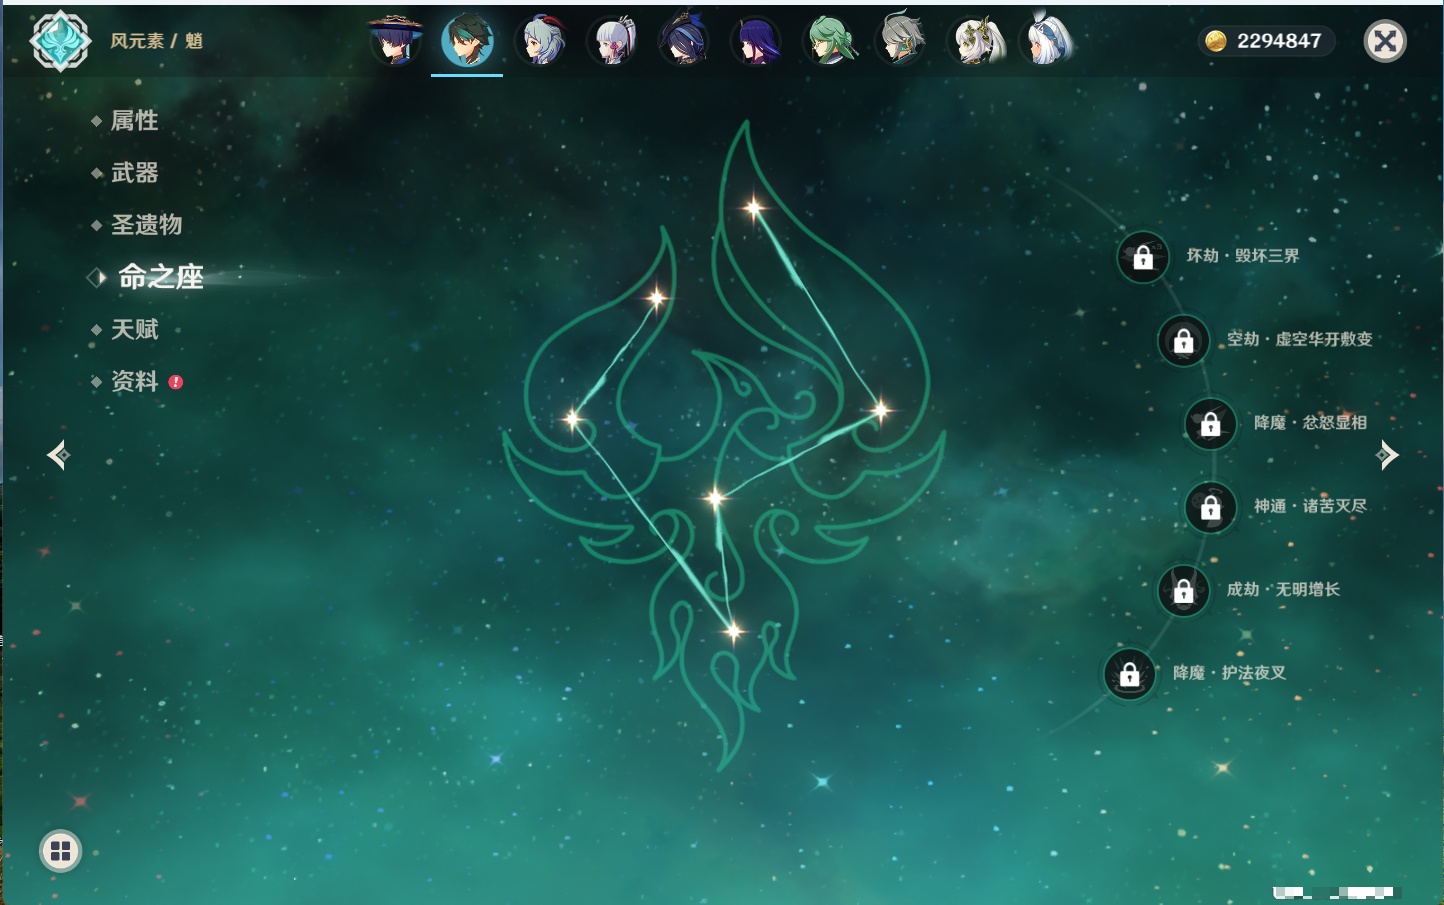Close the character screen with X
Image resolution: width=1444 pixels, height=905 pixels.
(1385, 41)
